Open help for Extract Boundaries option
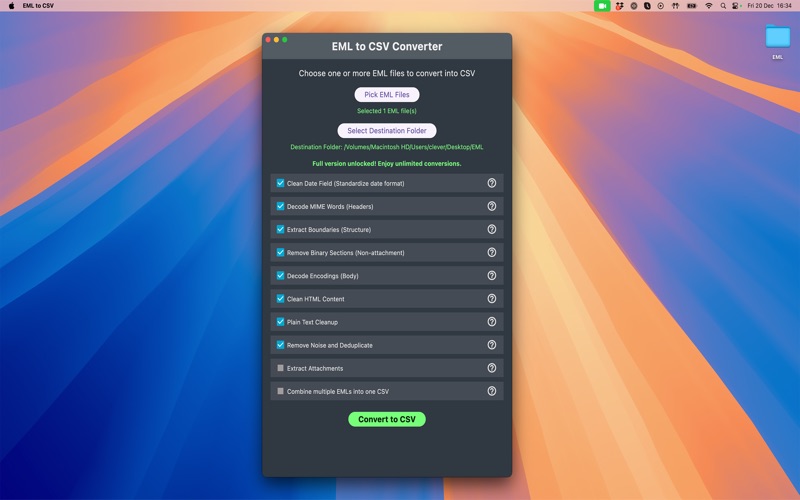 click(491, 229)
